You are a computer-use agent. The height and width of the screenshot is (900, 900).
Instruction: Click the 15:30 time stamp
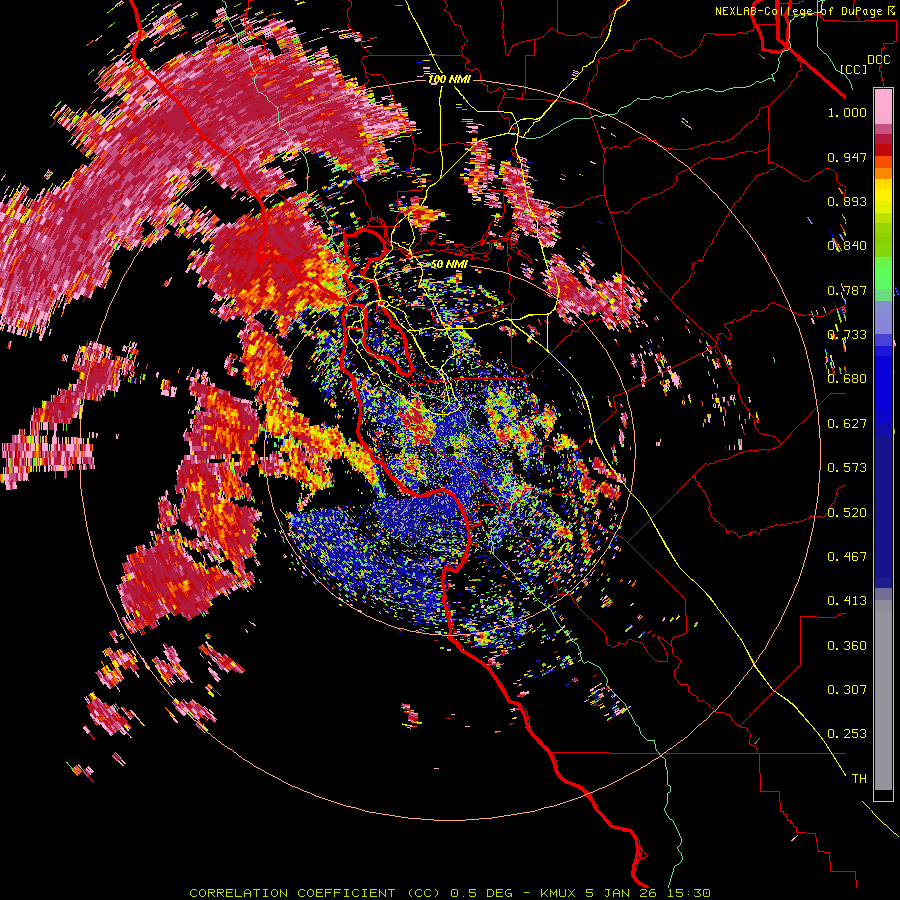(689, 893)
